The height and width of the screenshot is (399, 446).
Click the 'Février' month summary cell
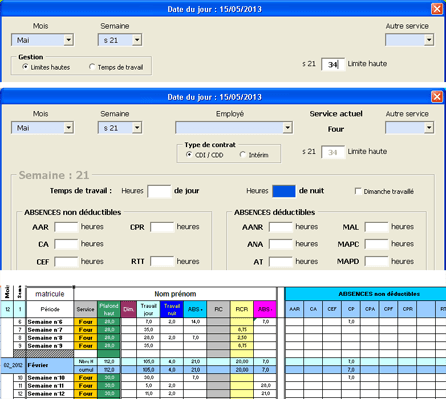[50, 365]
